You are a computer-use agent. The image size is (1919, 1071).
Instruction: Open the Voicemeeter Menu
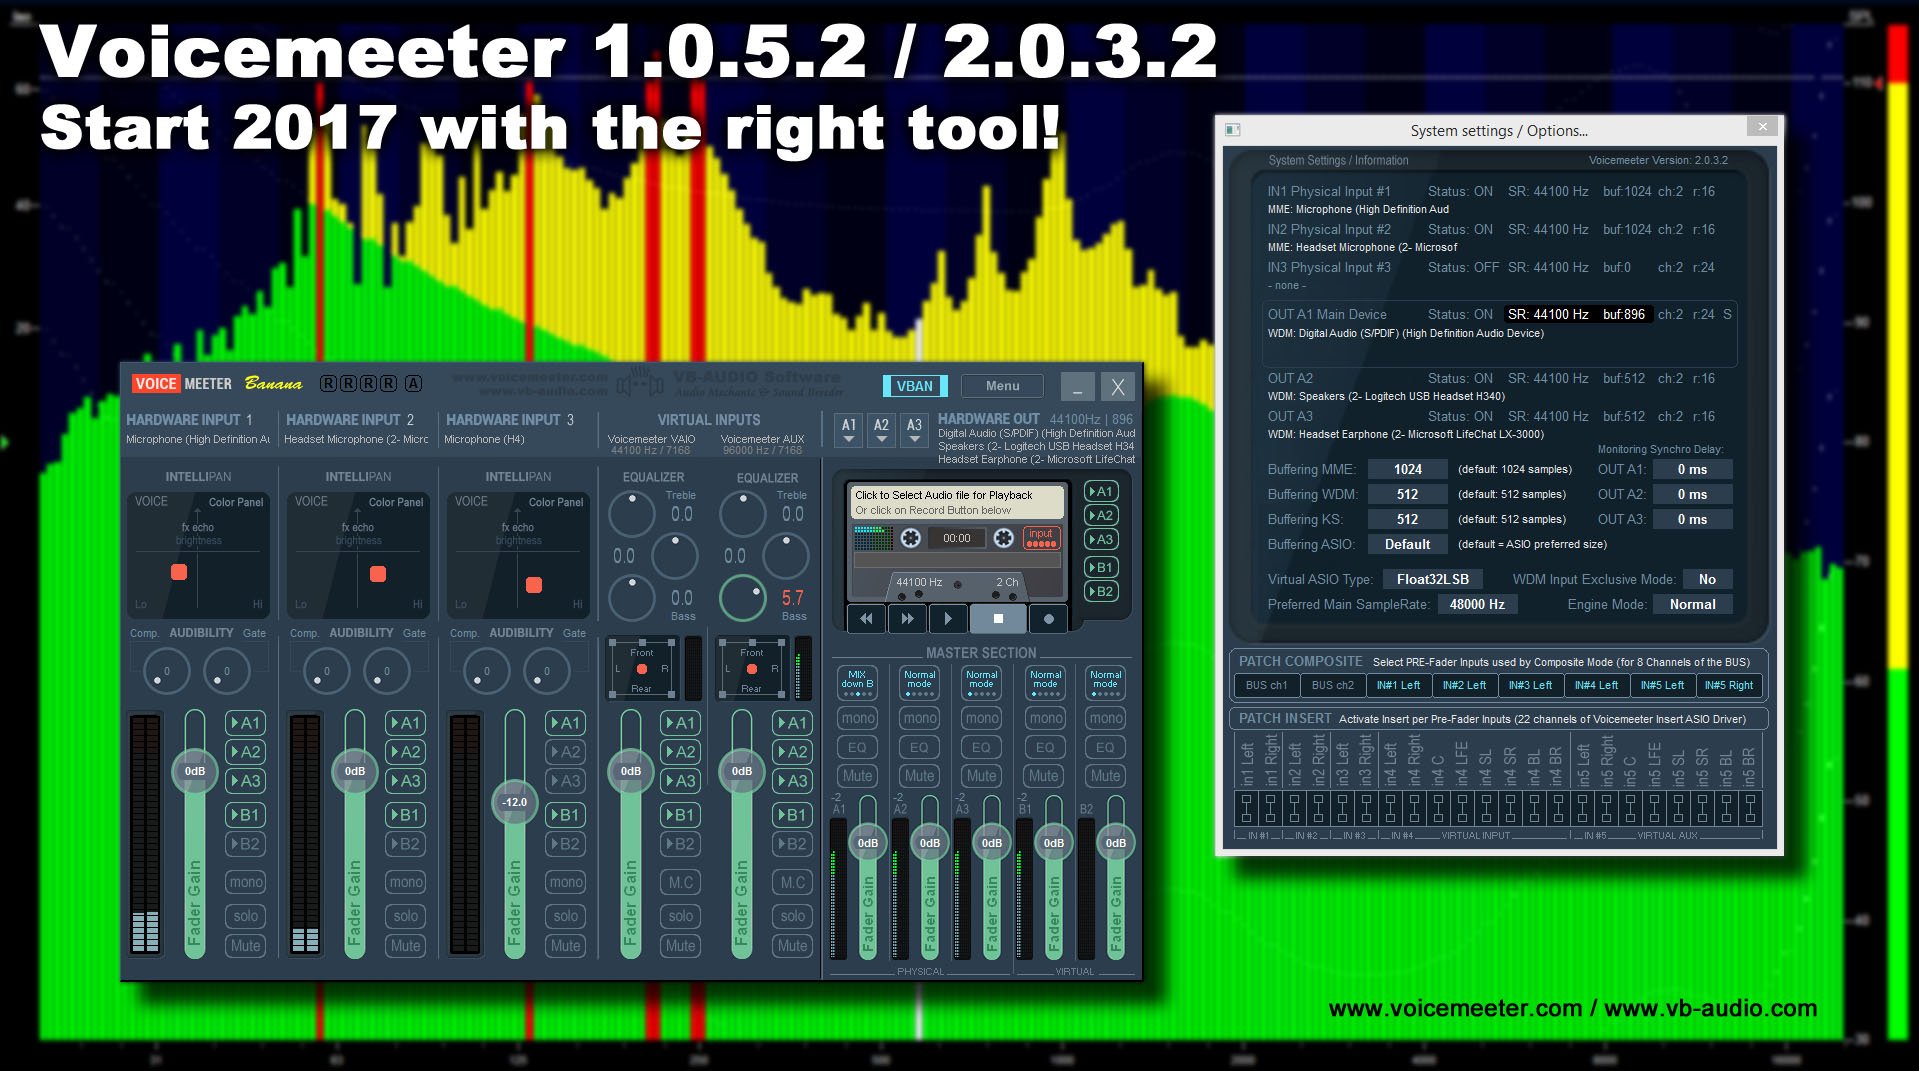click(x=1002, y=386)
